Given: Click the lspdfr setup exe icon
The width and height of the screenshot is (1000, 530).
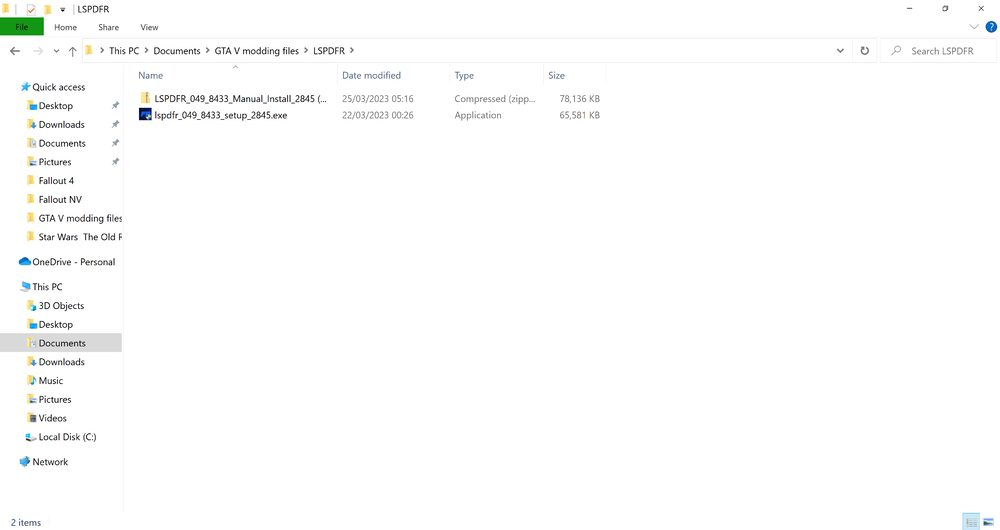Looking at the screenshot, I should click(x=145, y=115).
